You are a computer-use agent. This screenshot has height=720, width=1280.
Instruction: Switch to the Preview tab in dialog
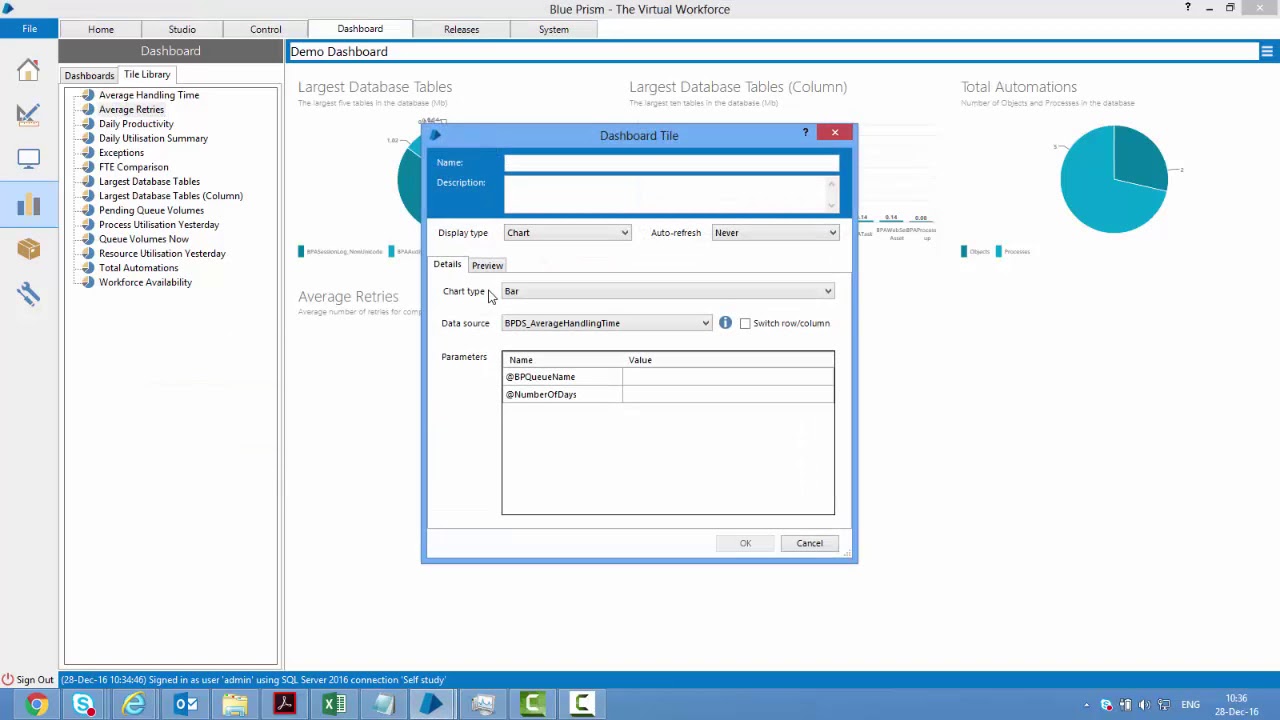(487, 265)
